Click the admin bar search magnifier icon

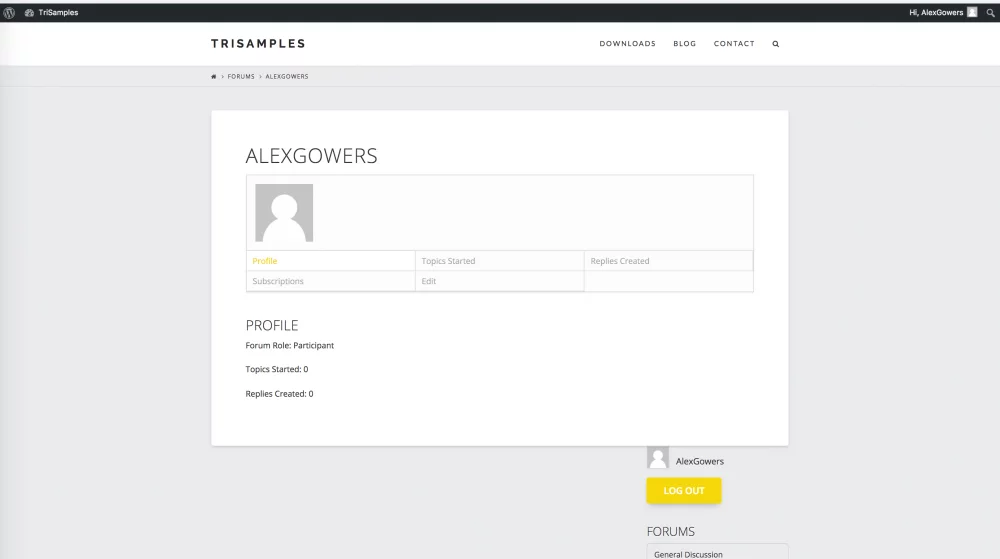[990, 13]
